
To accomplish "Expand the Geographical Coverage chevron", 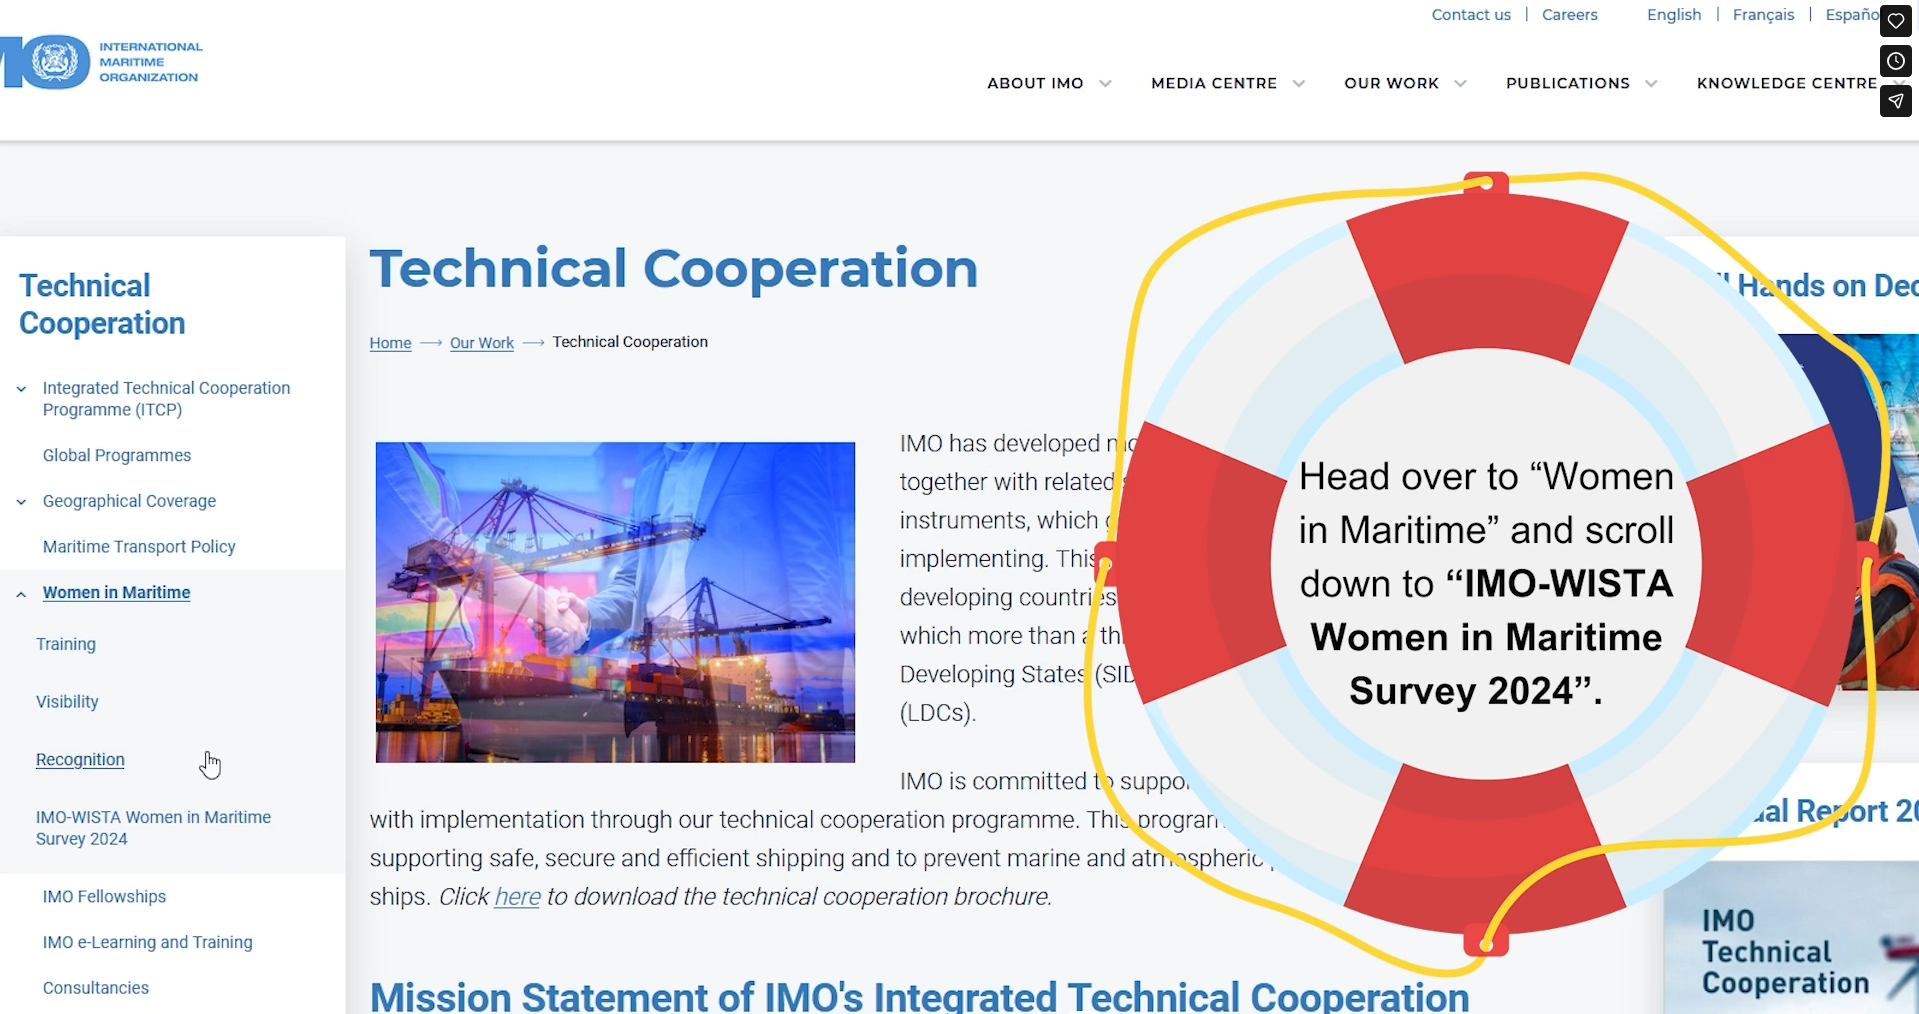I will pyautogui.click(x=21, y=502).
